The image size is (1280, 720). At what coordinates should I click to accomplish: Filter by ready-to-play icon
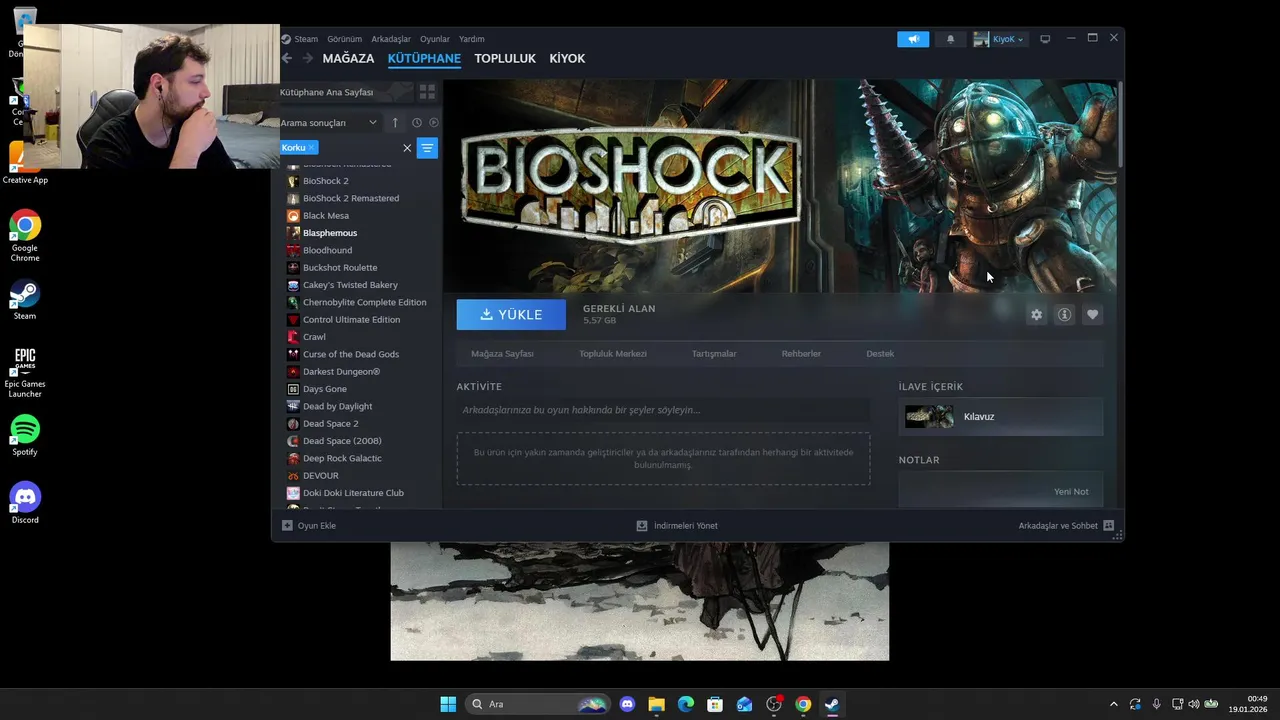click(x=434, y=122)
